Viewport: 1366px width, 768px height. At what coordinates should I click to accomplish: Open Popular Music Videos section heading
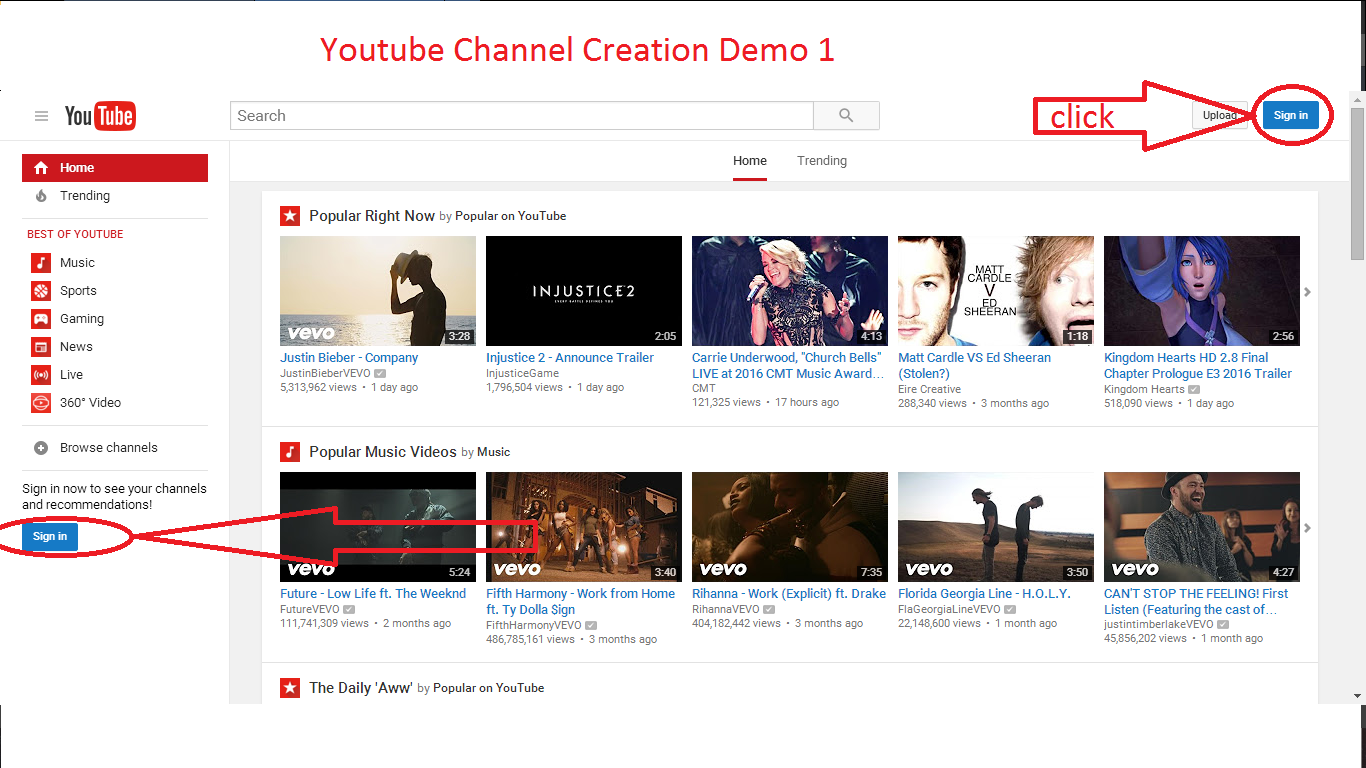pos(383,452)
